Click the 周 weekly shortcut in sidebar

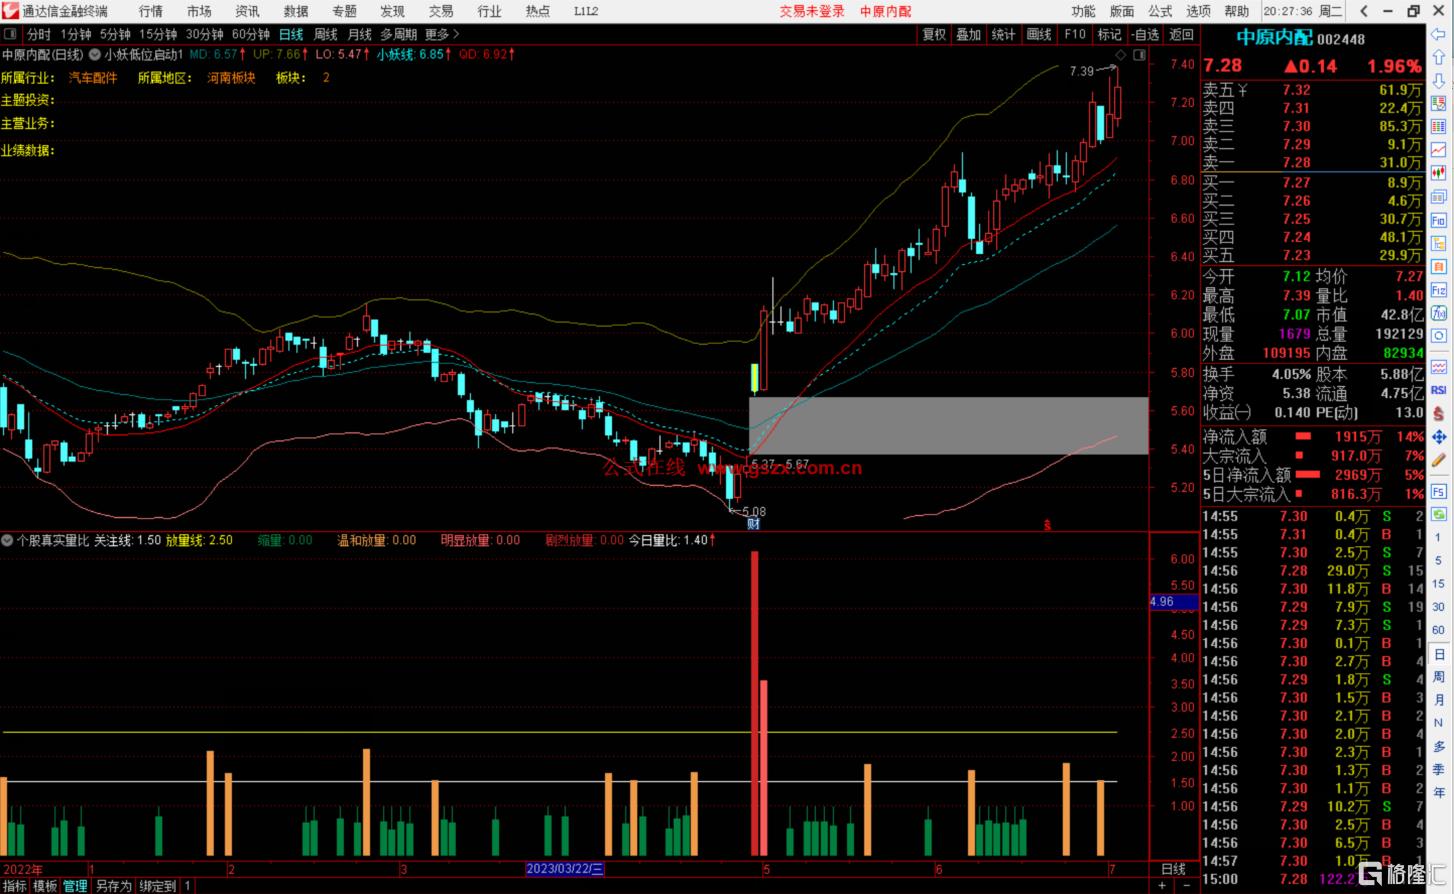pos(1439,677)
